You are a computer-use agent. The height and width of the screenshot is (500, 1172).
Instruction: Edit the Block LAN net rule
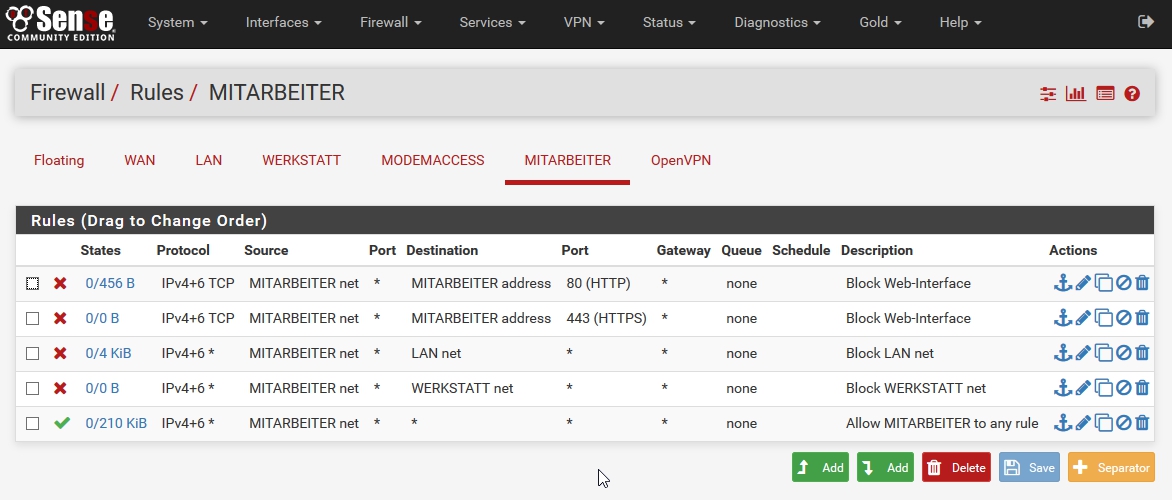tap(1083, 353)
